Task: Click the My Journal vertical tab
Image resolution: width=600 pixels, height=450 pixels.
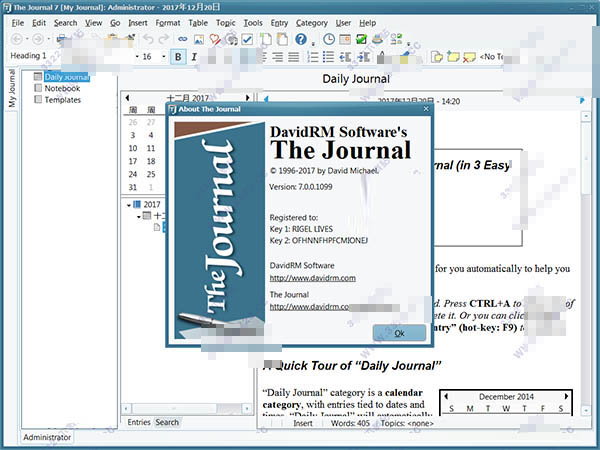Action: [12, 89]
